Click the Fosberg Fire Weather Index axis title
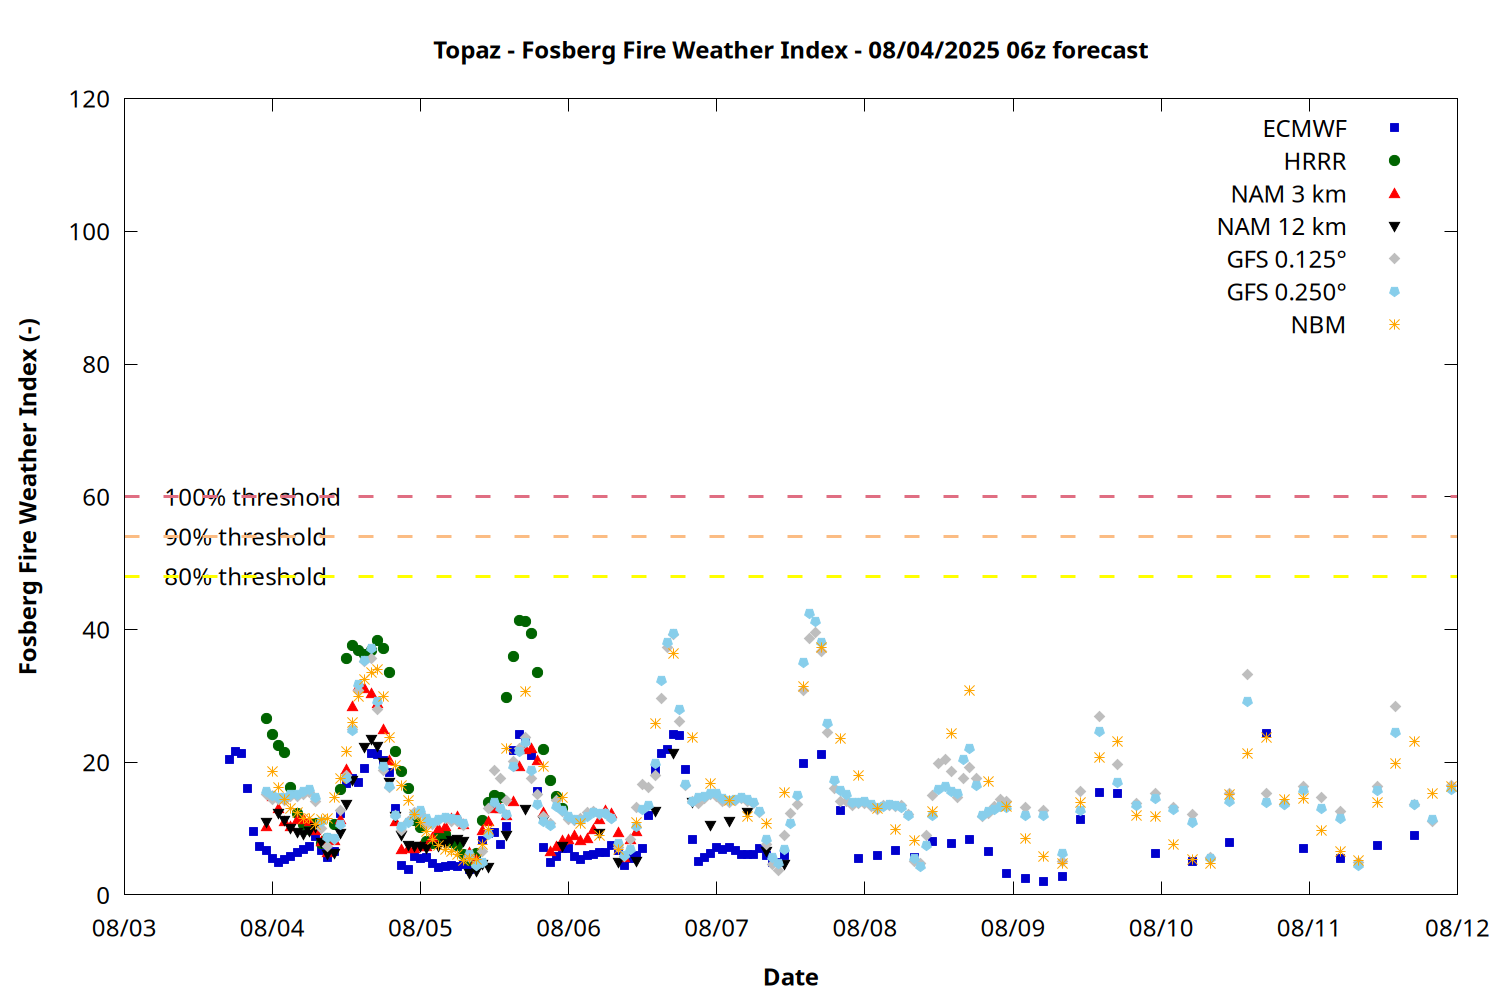Screen dimensions: 1500x1000 (x=28, y=496)
